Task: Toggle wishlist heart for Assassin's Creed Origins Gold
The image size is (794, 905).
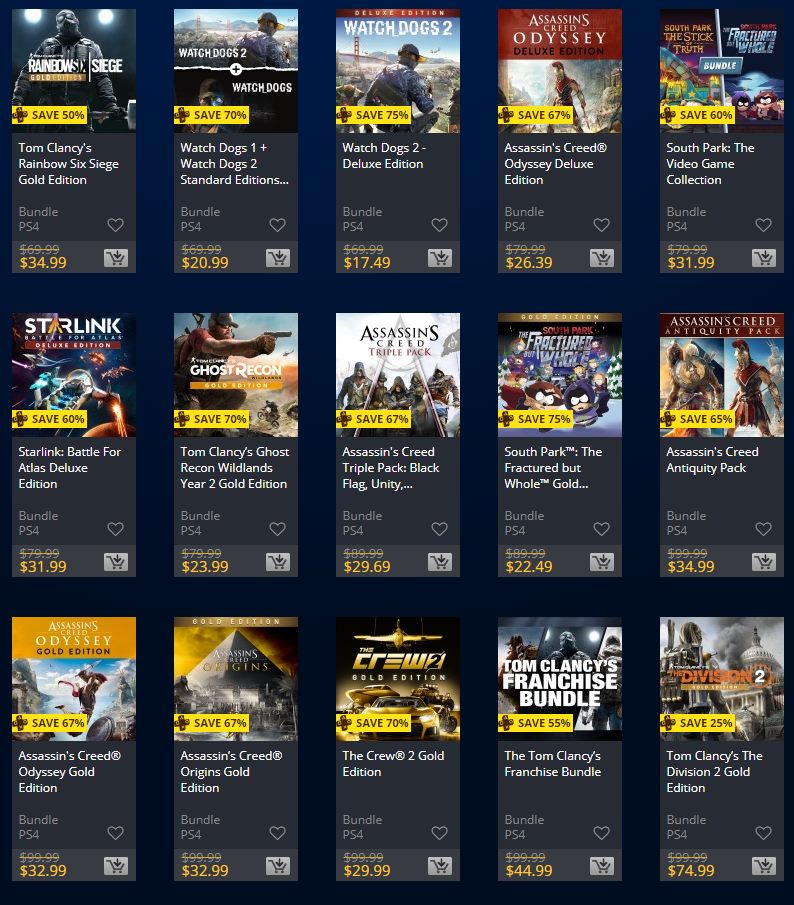Action: [x=278, y=833]
